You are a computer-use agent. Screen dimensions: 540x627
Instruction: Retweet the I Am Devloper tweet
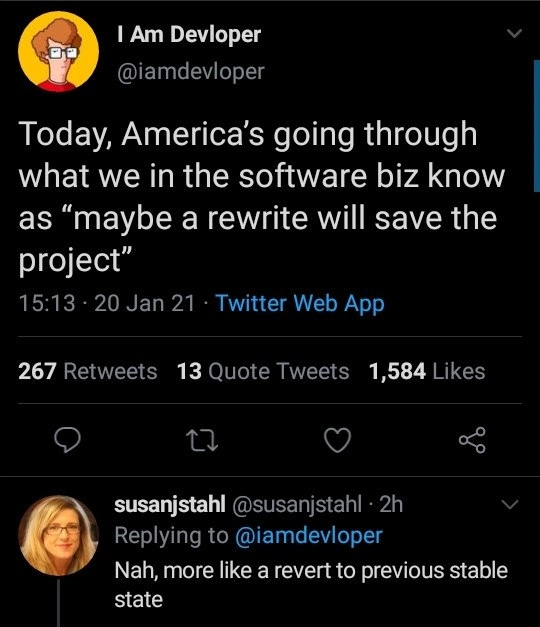coord(204,440)
